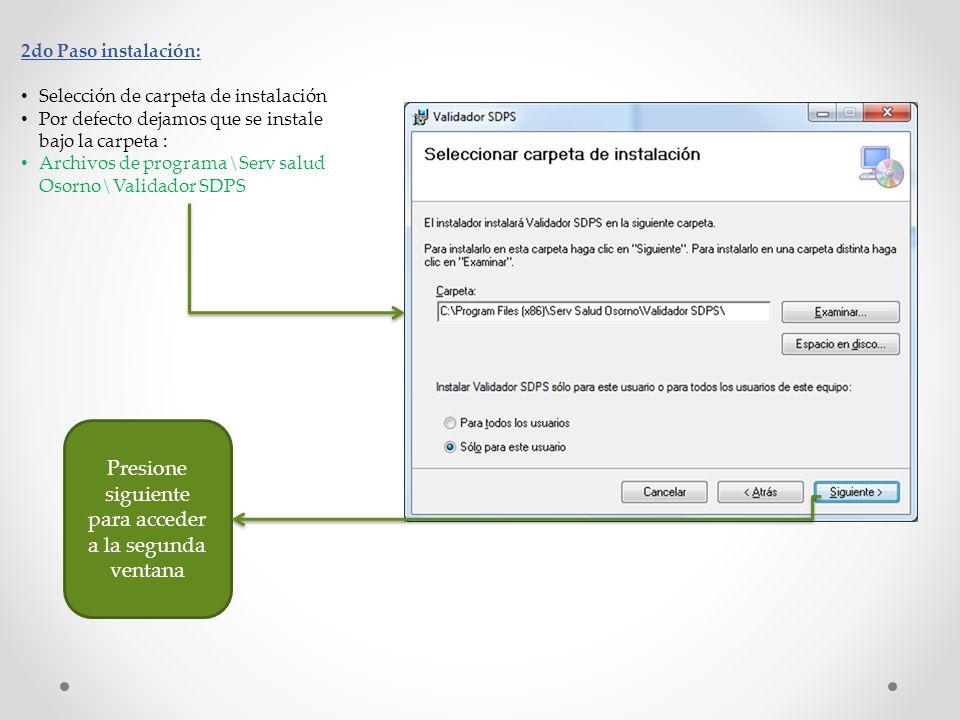Click the '2do Paso instalación:' heading
Screen dimensions: 960x720
pos(111,51)
